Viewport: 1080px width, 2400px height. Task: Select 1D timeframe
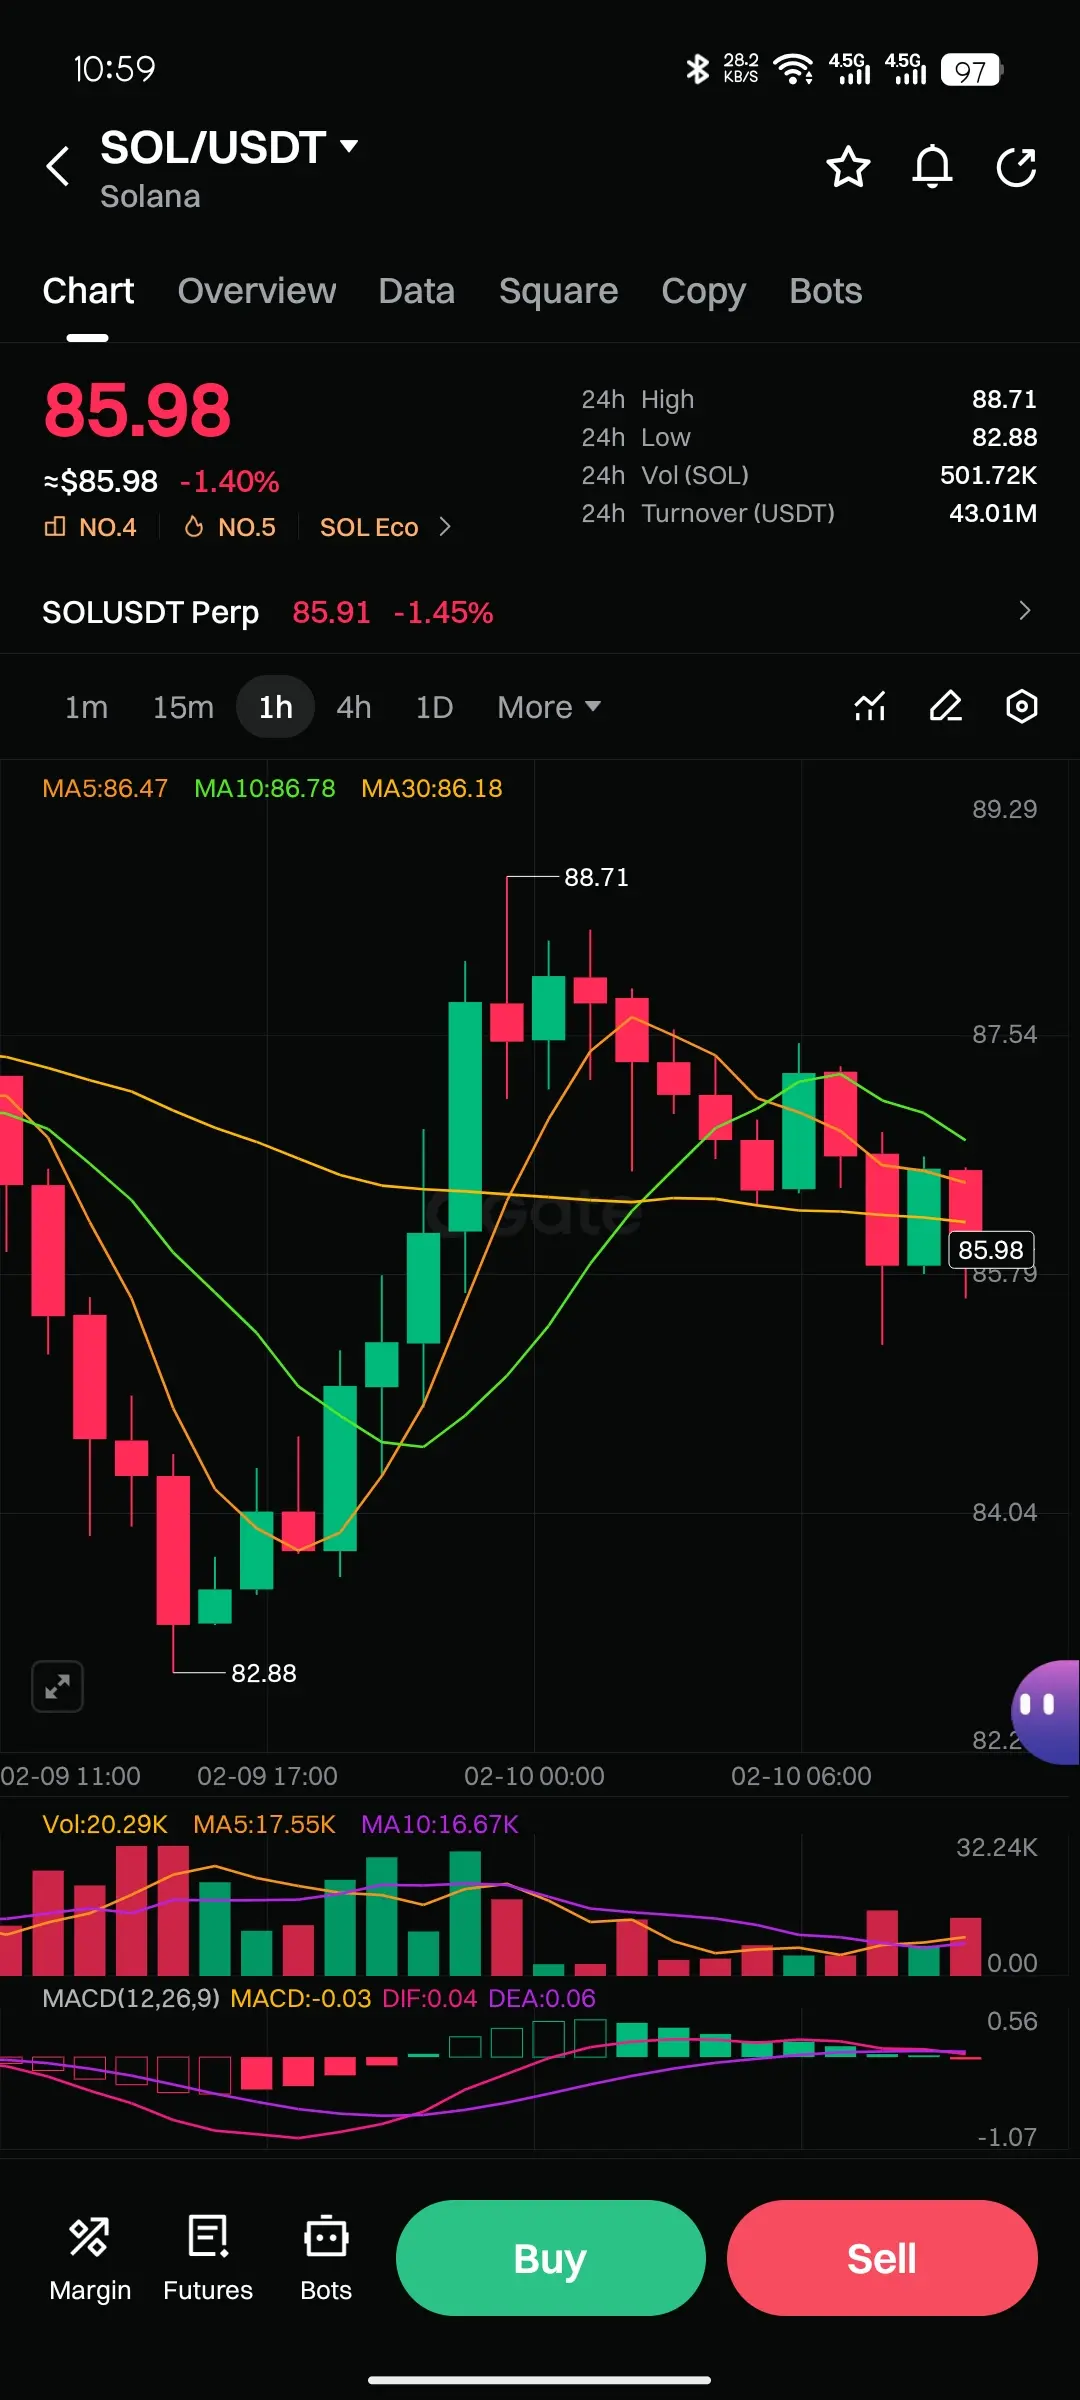click(x=434, y=707)
